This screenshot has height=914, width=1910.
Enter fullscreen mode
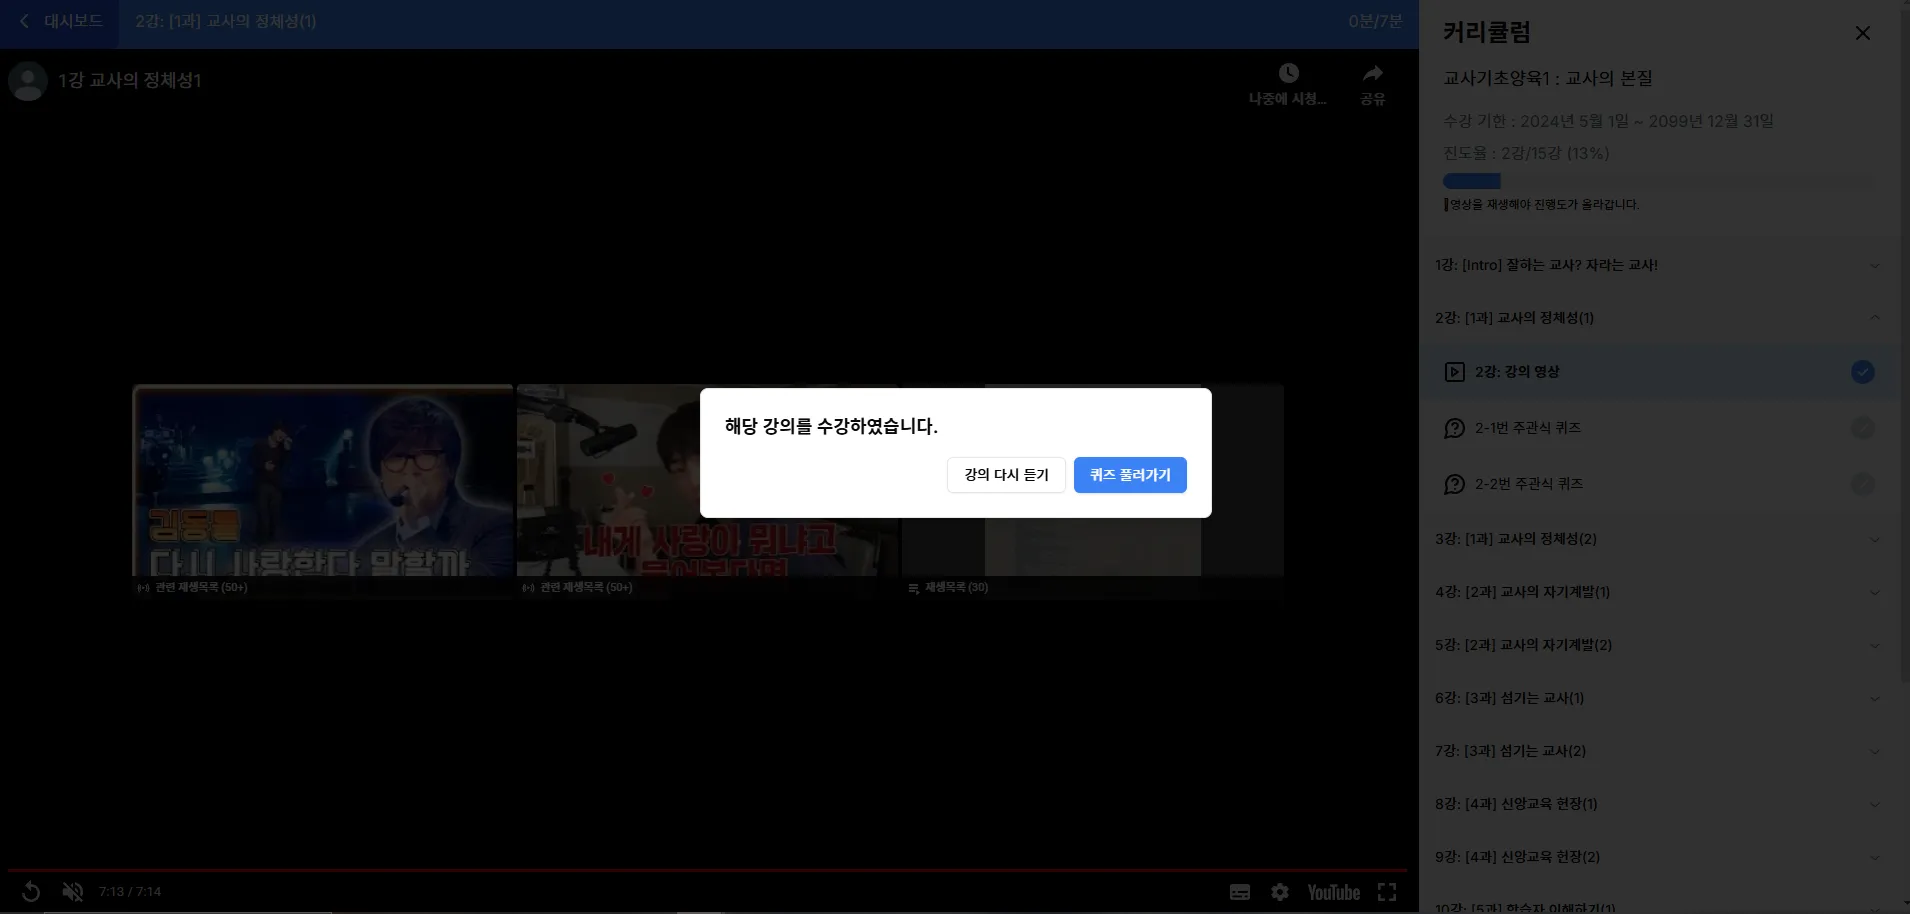click(1387, 892)
